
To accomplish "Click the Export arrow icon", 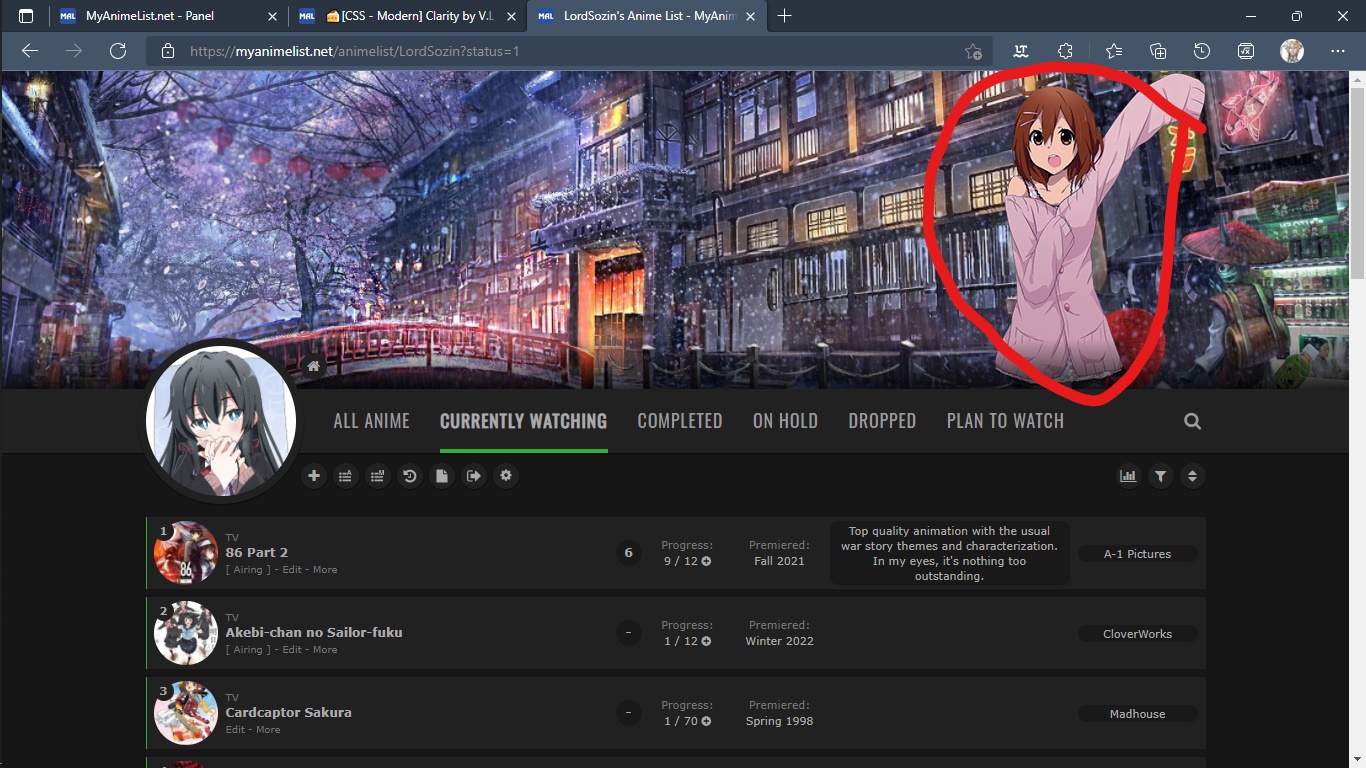I will (x=474, y=476).
